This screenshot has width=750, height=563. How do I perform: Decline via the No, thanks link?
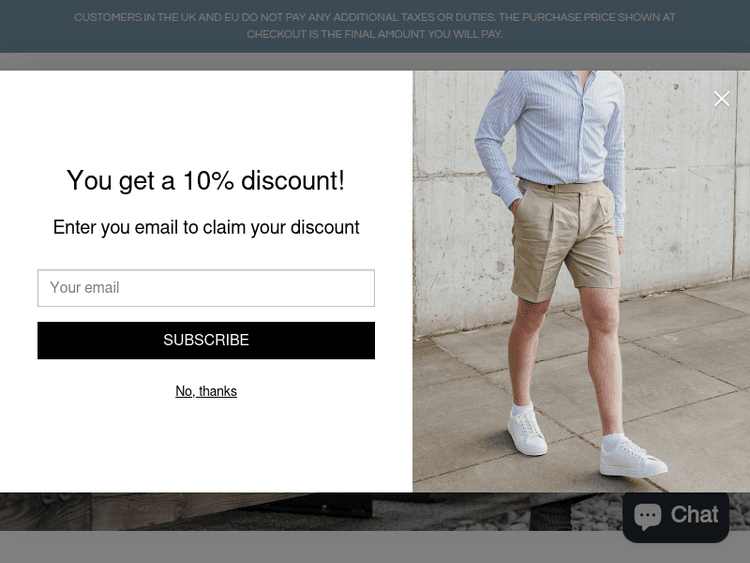click(x=206, y=391)
